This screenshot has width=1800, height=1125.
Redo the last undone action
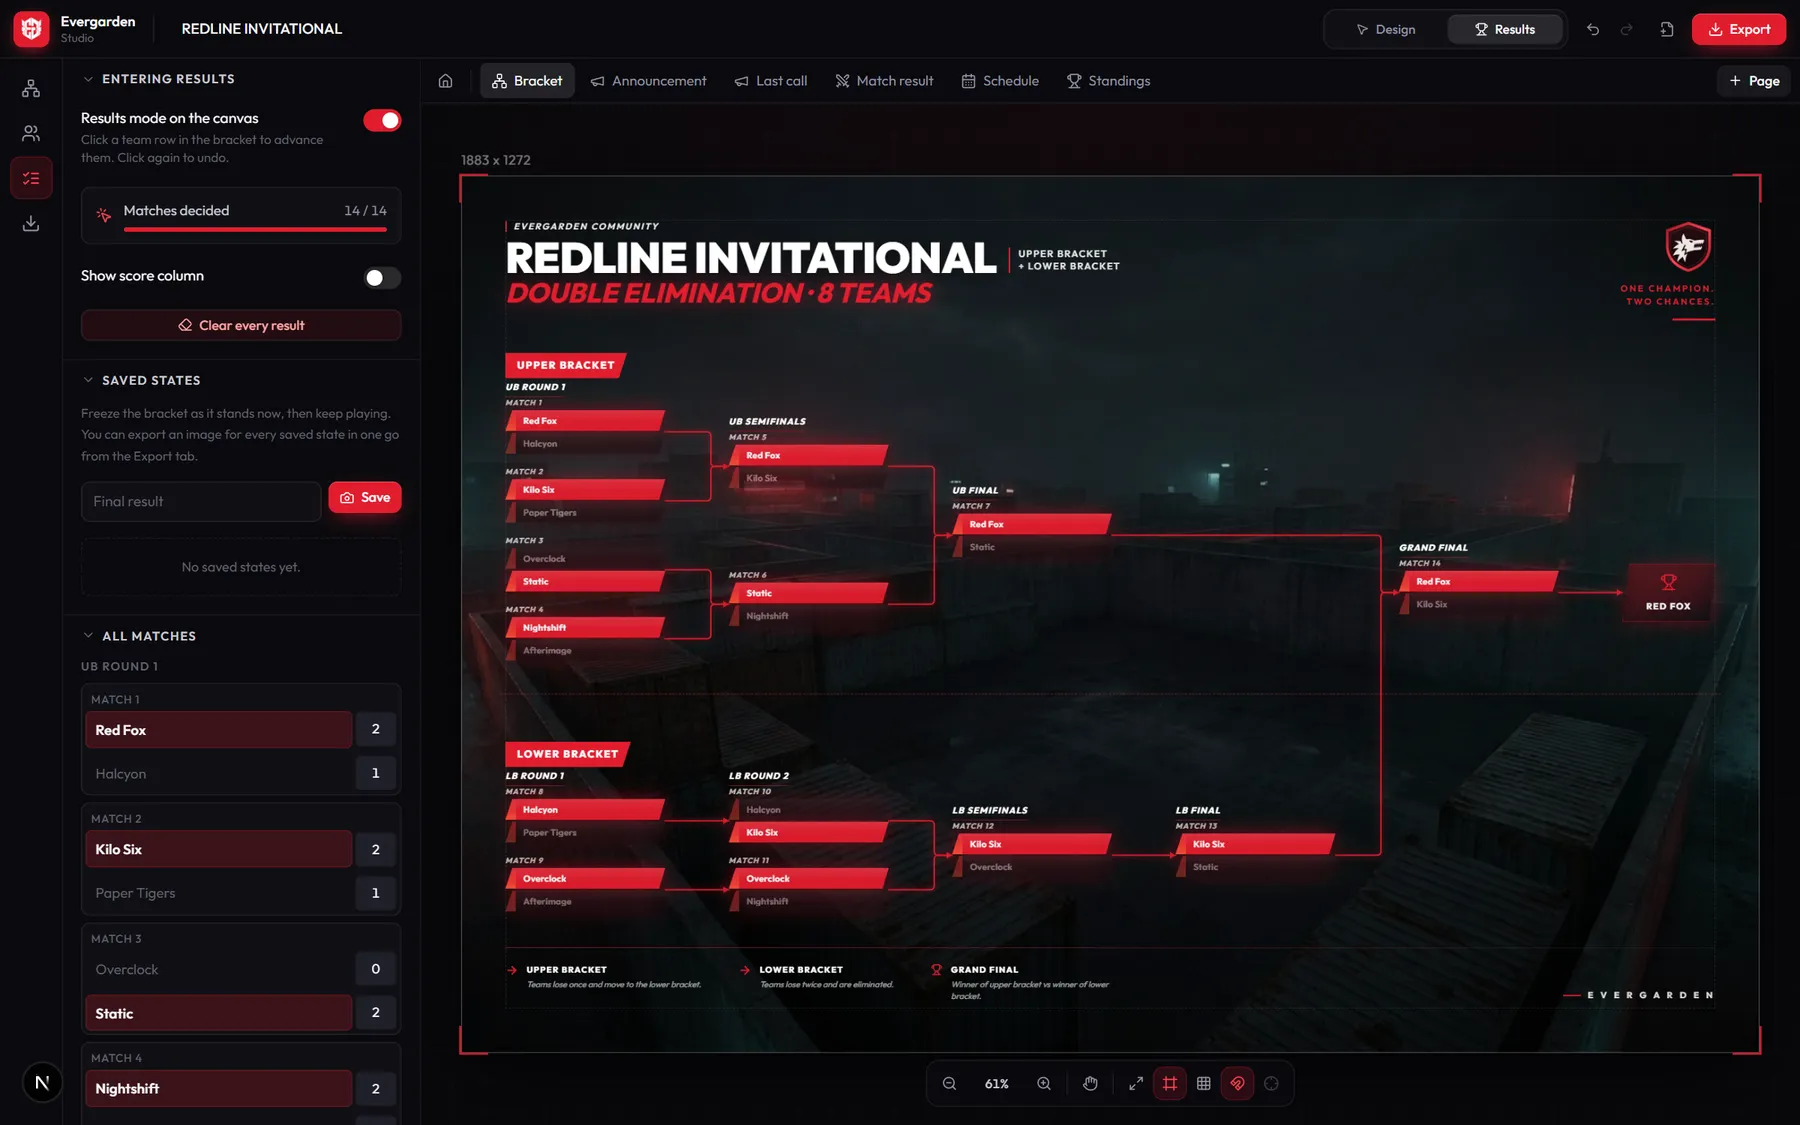point(1627,29)
